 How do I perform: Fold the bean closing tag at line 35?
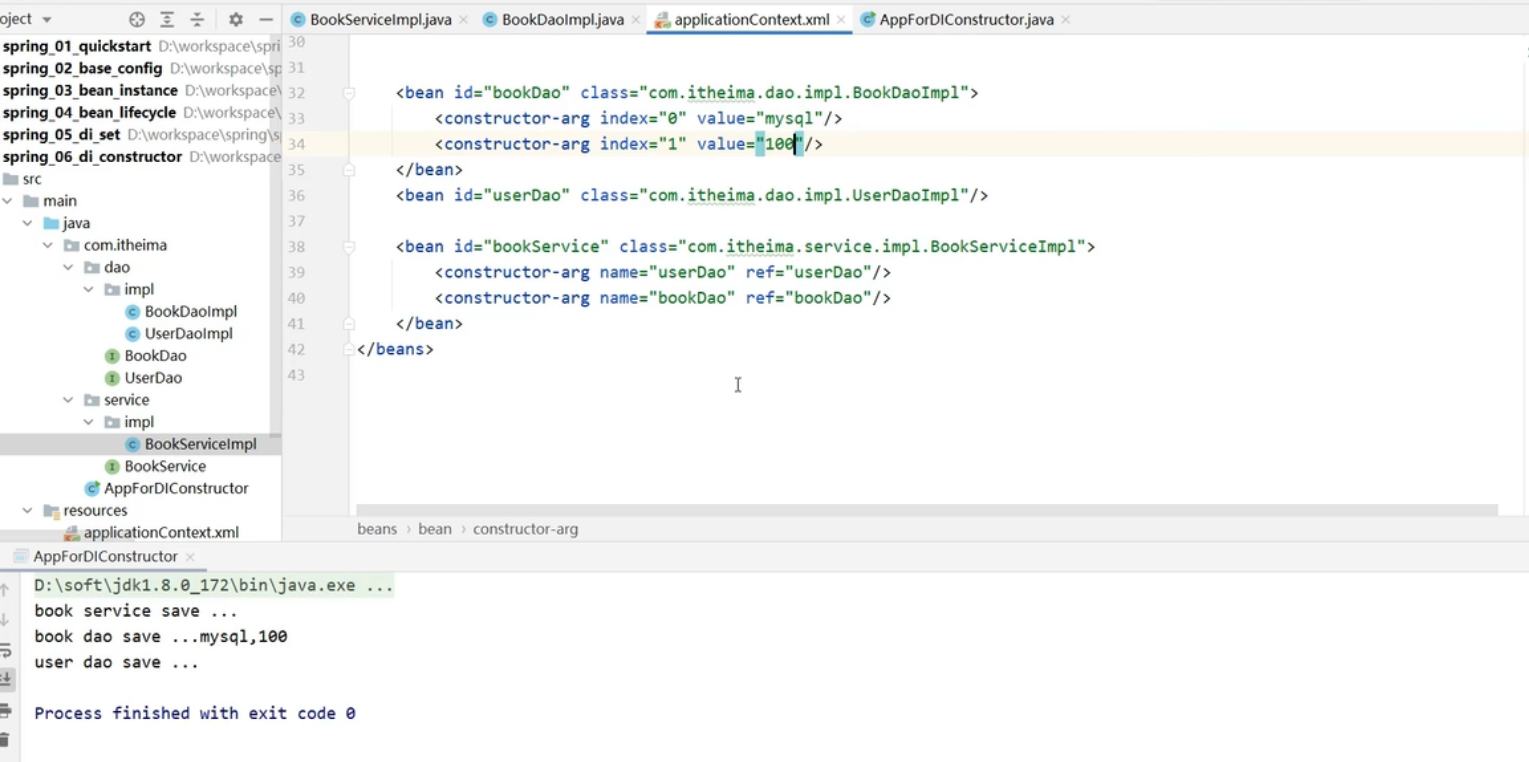point(349,170)
